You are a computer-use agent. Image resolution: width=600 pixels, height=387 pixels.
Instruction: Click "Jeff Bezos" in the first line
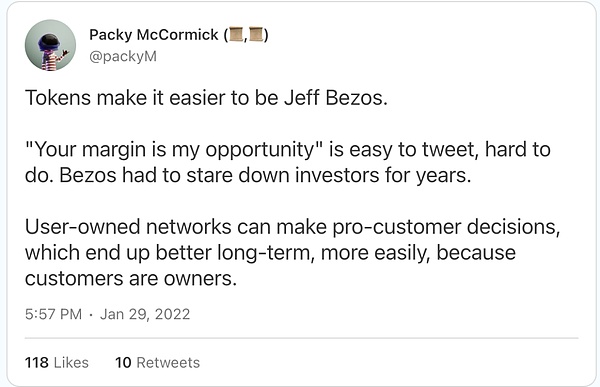335,98
